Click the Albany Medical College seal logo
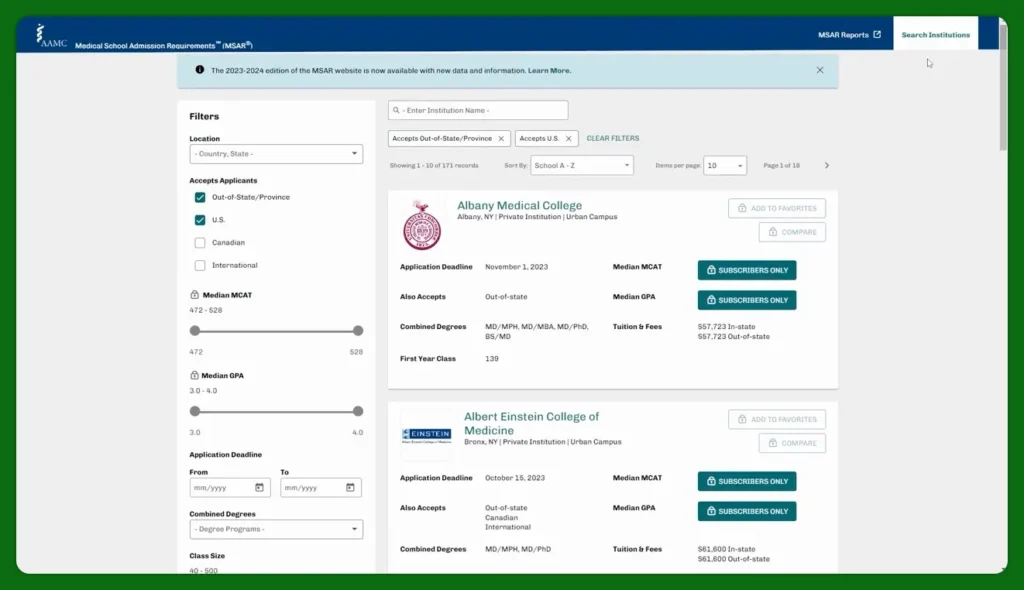 (x=422, y=225)
